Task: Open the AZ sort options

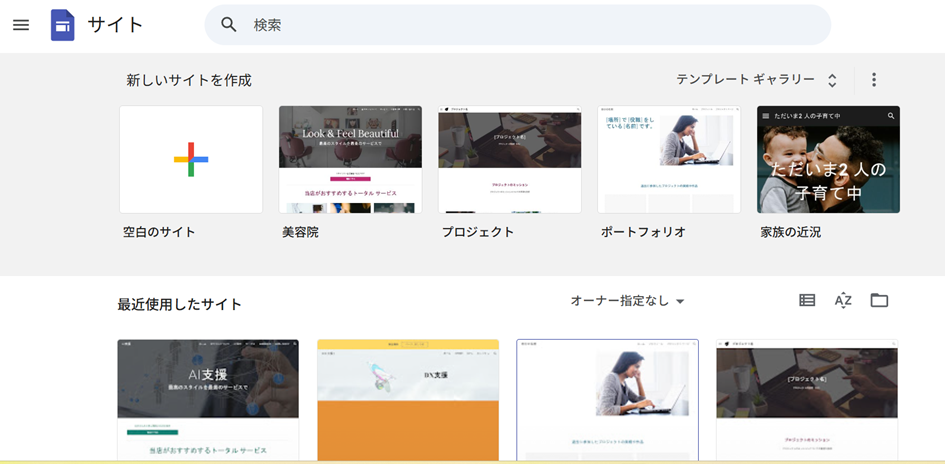Action: pos(843,300)
